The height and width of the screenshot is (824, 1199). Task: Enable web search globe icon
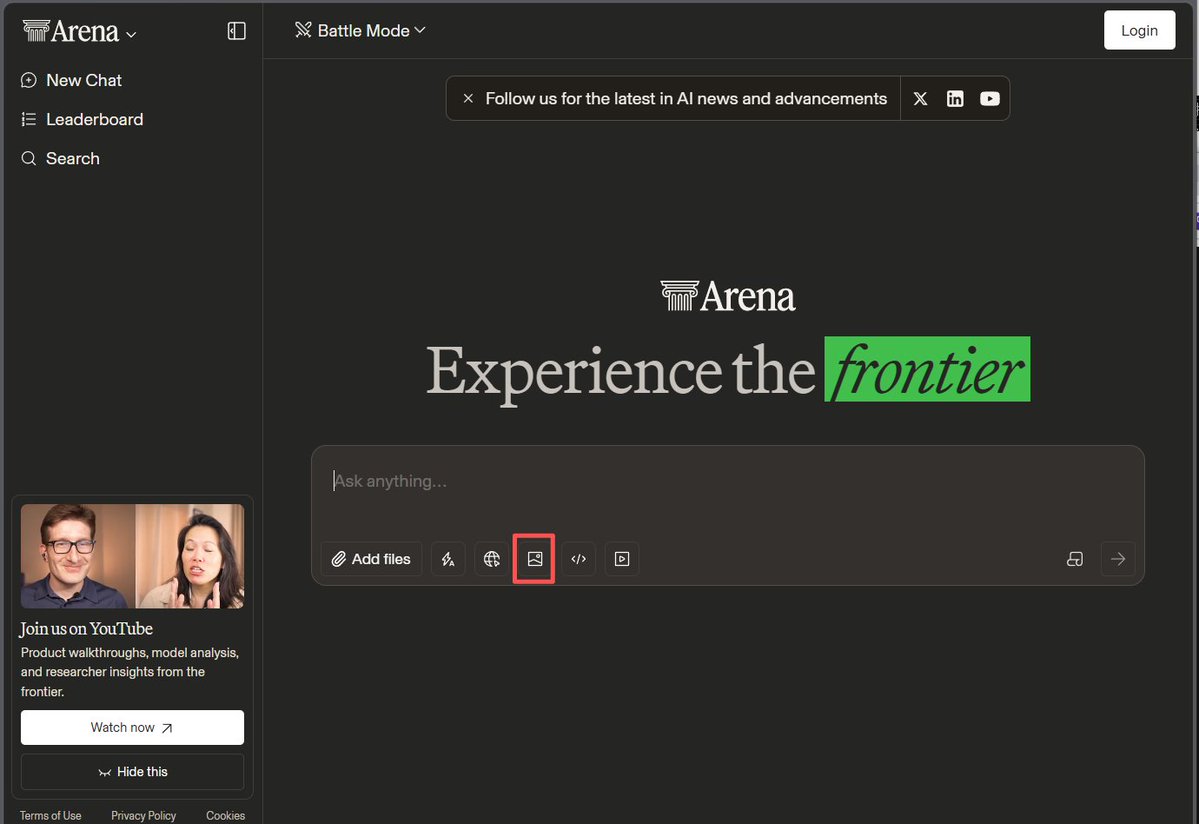tap(491, 559)
